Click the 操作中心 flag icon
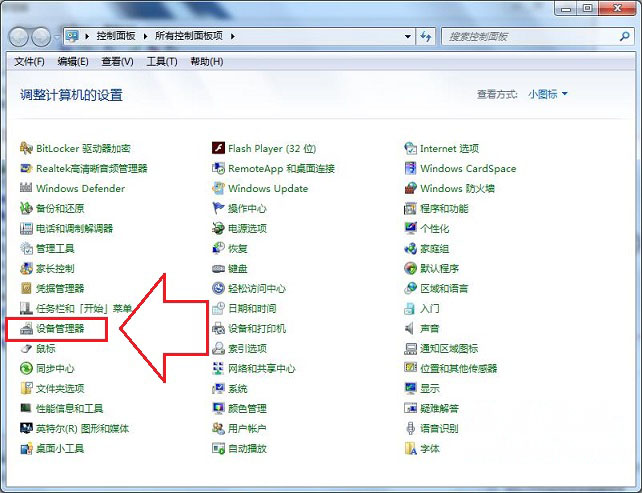The image size is (642, 493). tap(218, 208)
